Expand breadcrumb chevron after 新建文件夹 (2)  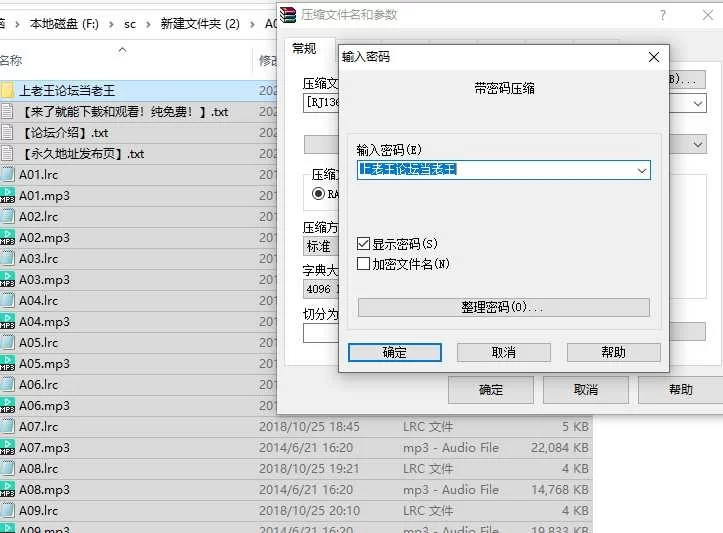pos(252,24)
